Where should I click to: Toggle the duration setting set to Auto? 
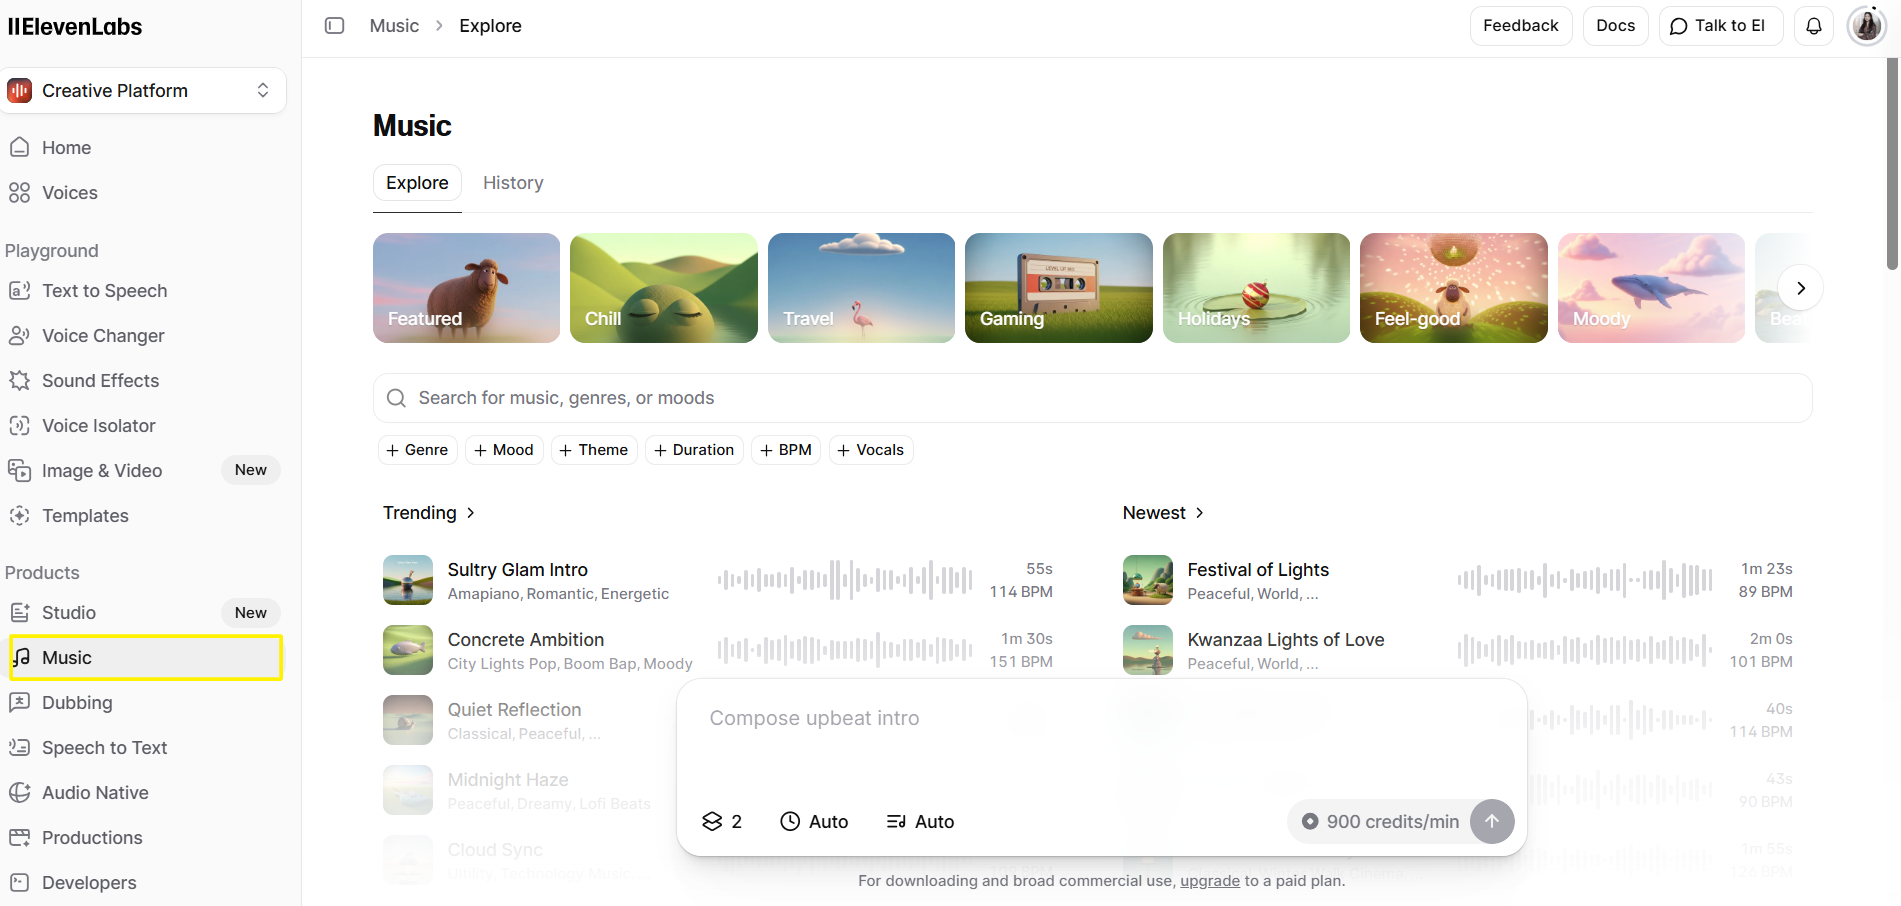(x=814, y=821)
